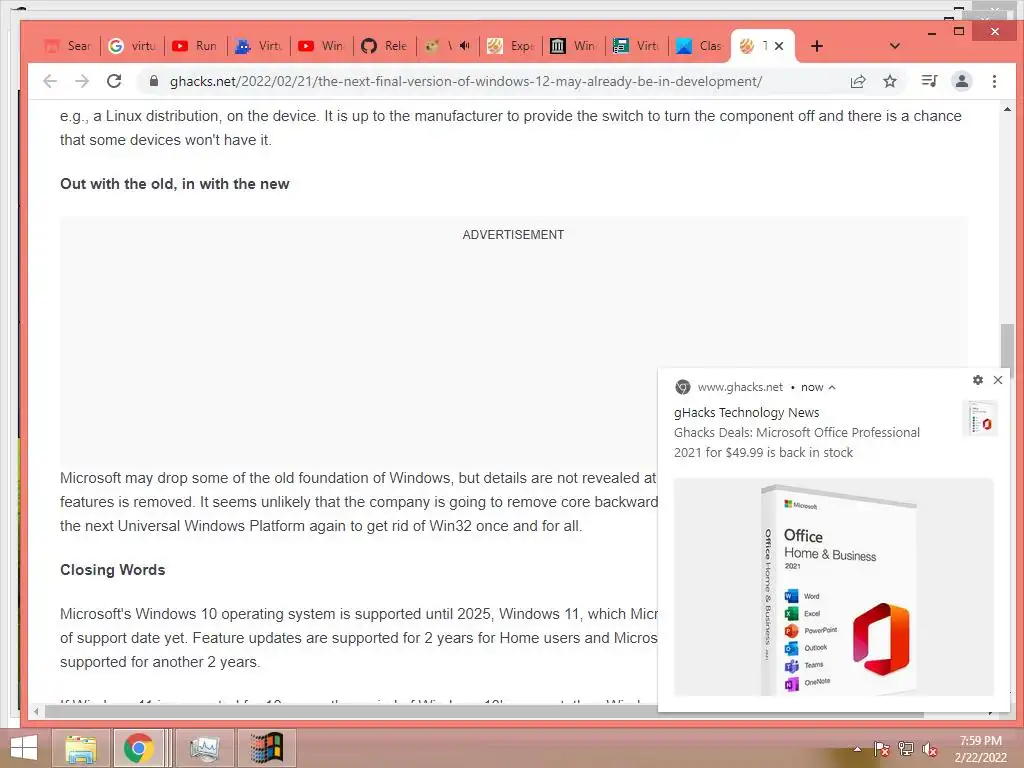Screen dimensions: 1024x768
Task: Switch to YouTube 'Run' tab
Action: (x=195, y=46)
